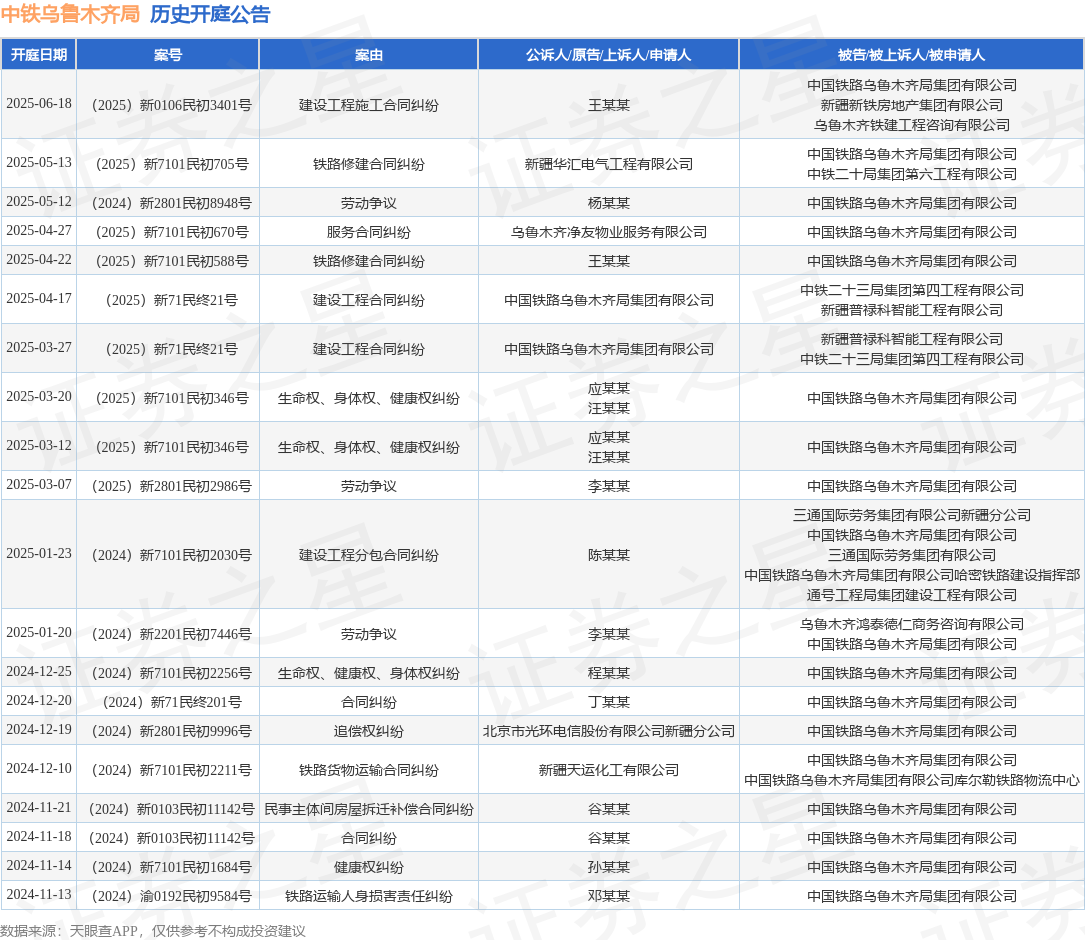
Task: Click the 公诉人/原告/上诉人/申请人 column header
Action: (608, 55)
